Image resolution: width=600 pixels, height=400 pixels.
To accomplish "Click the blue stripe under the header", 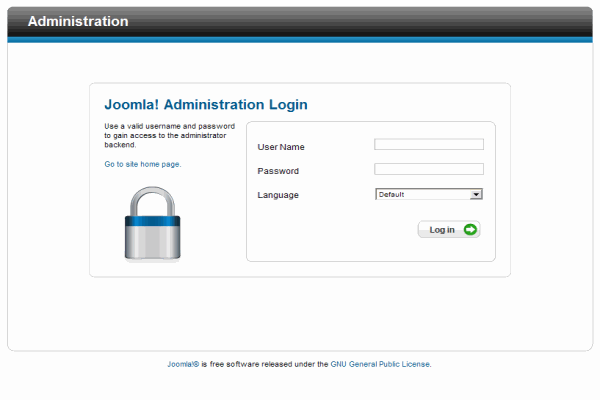I will pyautogui.click(x=300, y=40).
